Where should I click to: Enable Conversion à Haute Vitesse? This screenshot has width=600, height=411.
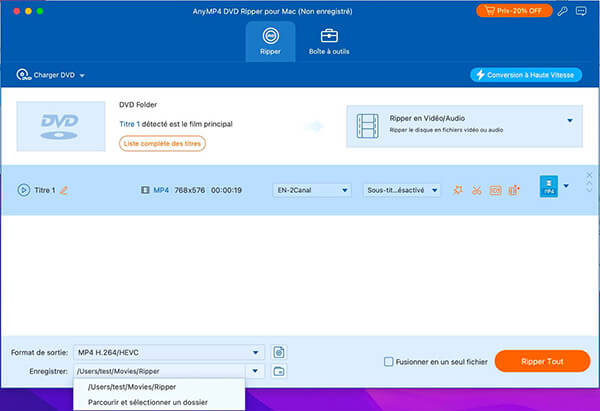tap(526, 75)
